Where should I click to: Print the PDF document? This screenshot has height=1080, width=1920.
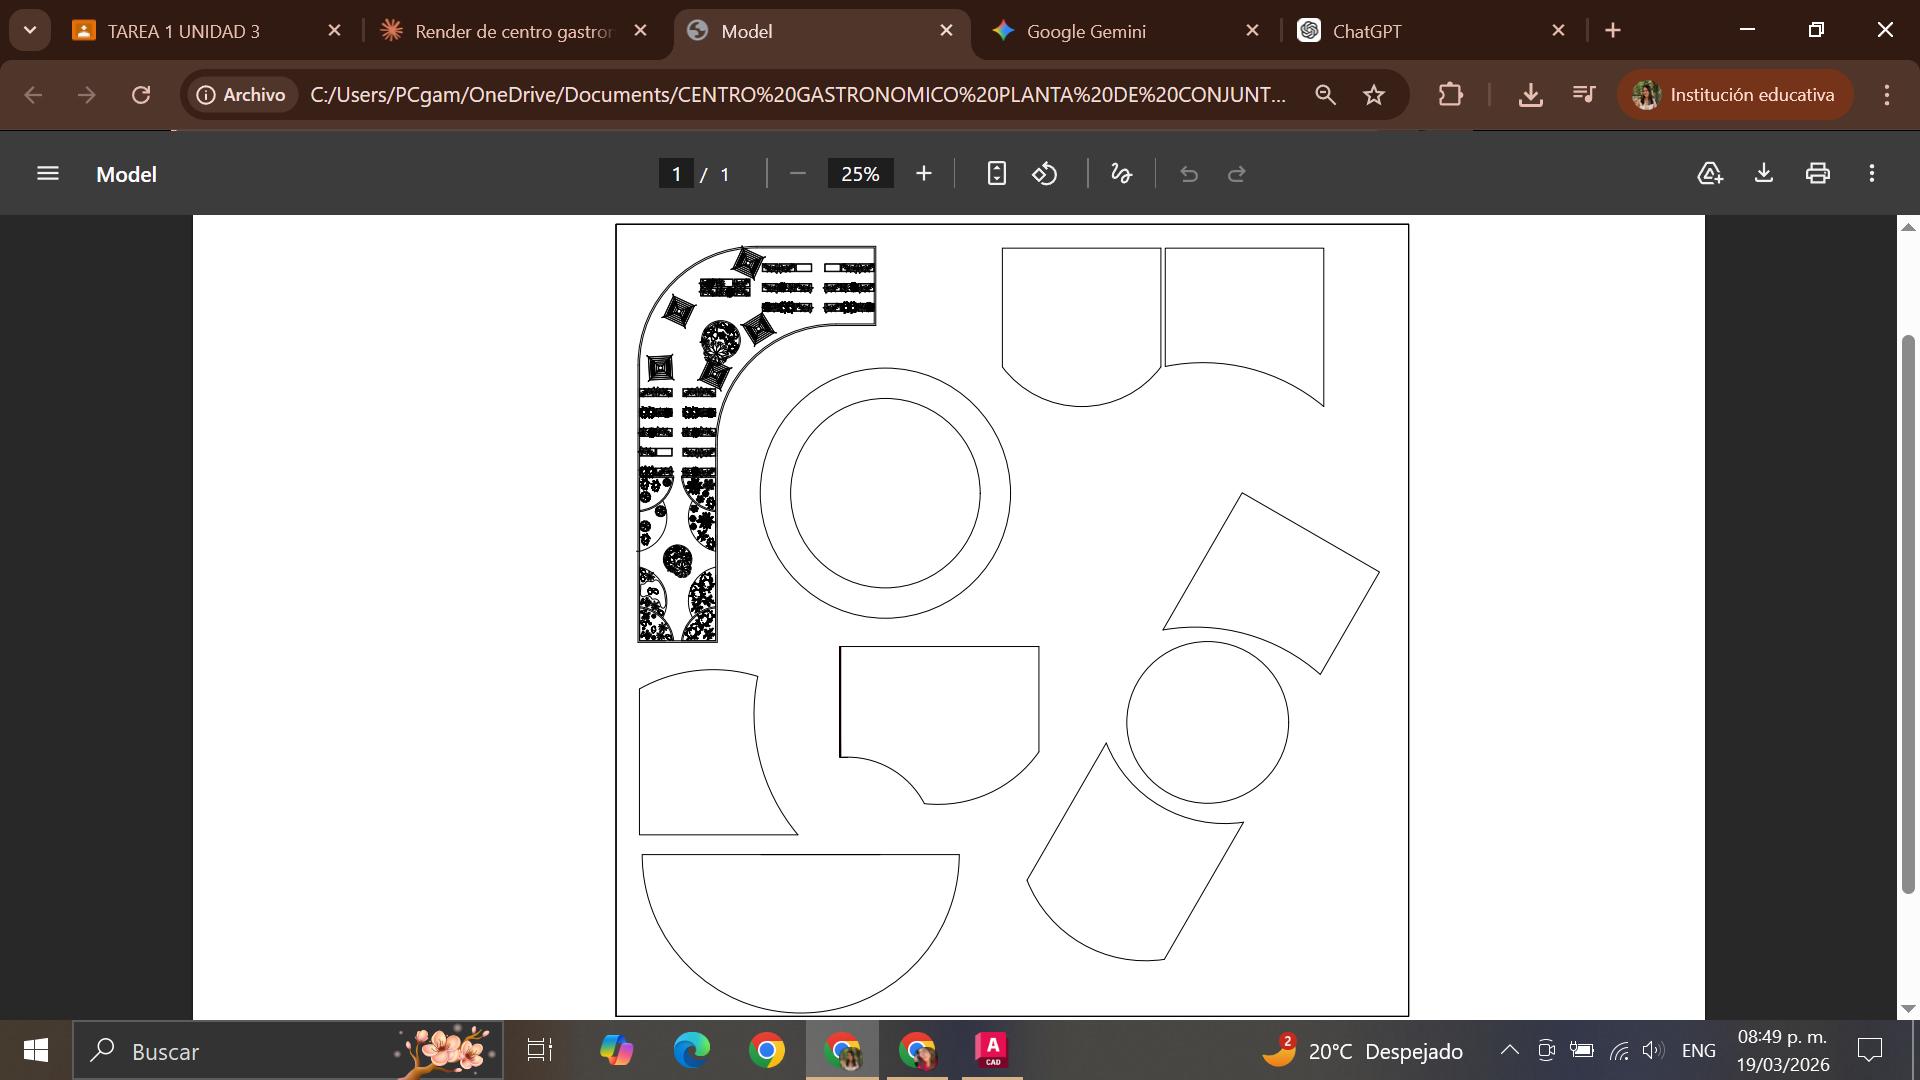1817,174
